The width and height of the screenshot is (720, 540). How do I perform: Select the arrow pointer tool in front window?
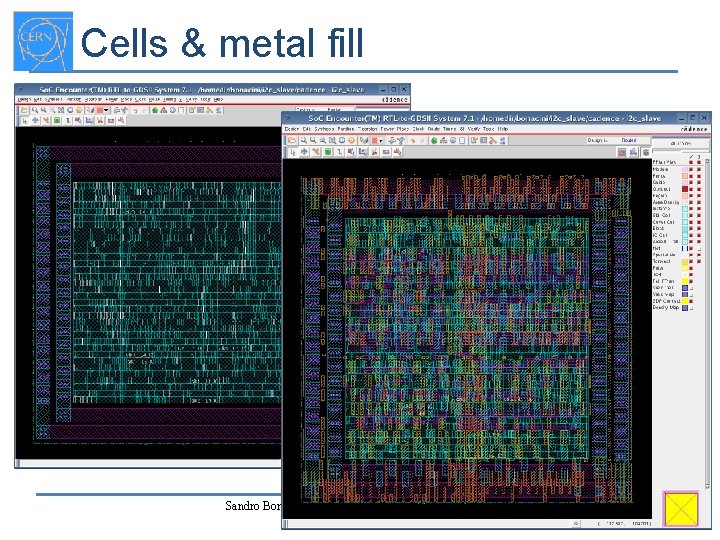tap(293, 152)
